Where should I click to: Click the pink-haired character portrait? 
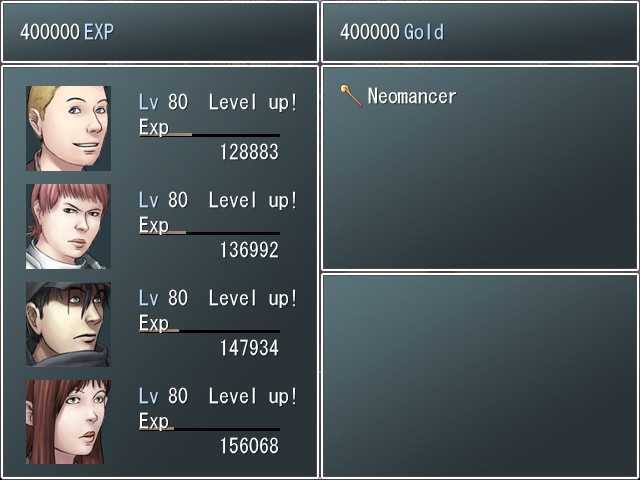click(68, 226)
